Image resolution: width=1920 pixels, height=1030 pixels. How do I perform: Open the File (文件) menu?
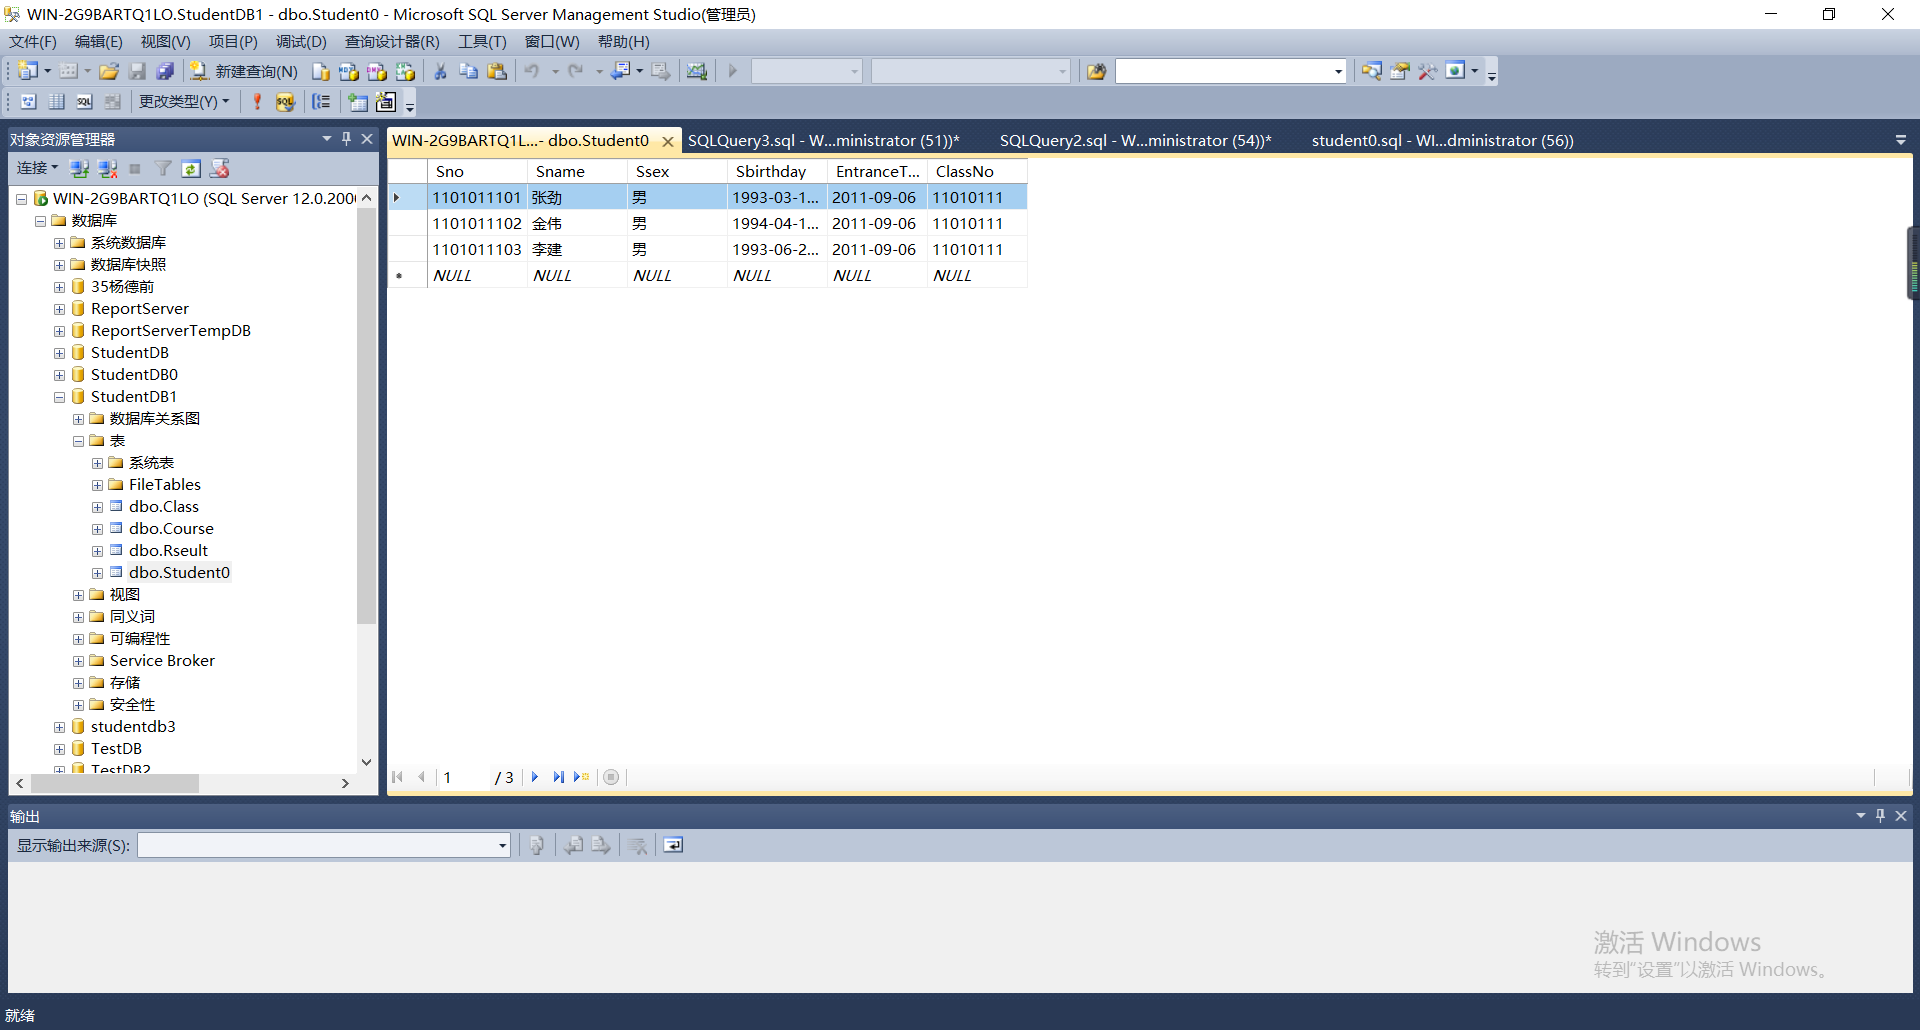tap(33, 41)
